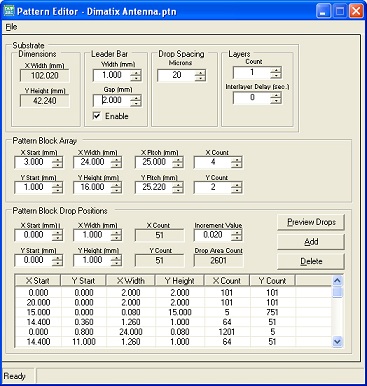Increase Increment Value with up arrow

pos(237,232)
